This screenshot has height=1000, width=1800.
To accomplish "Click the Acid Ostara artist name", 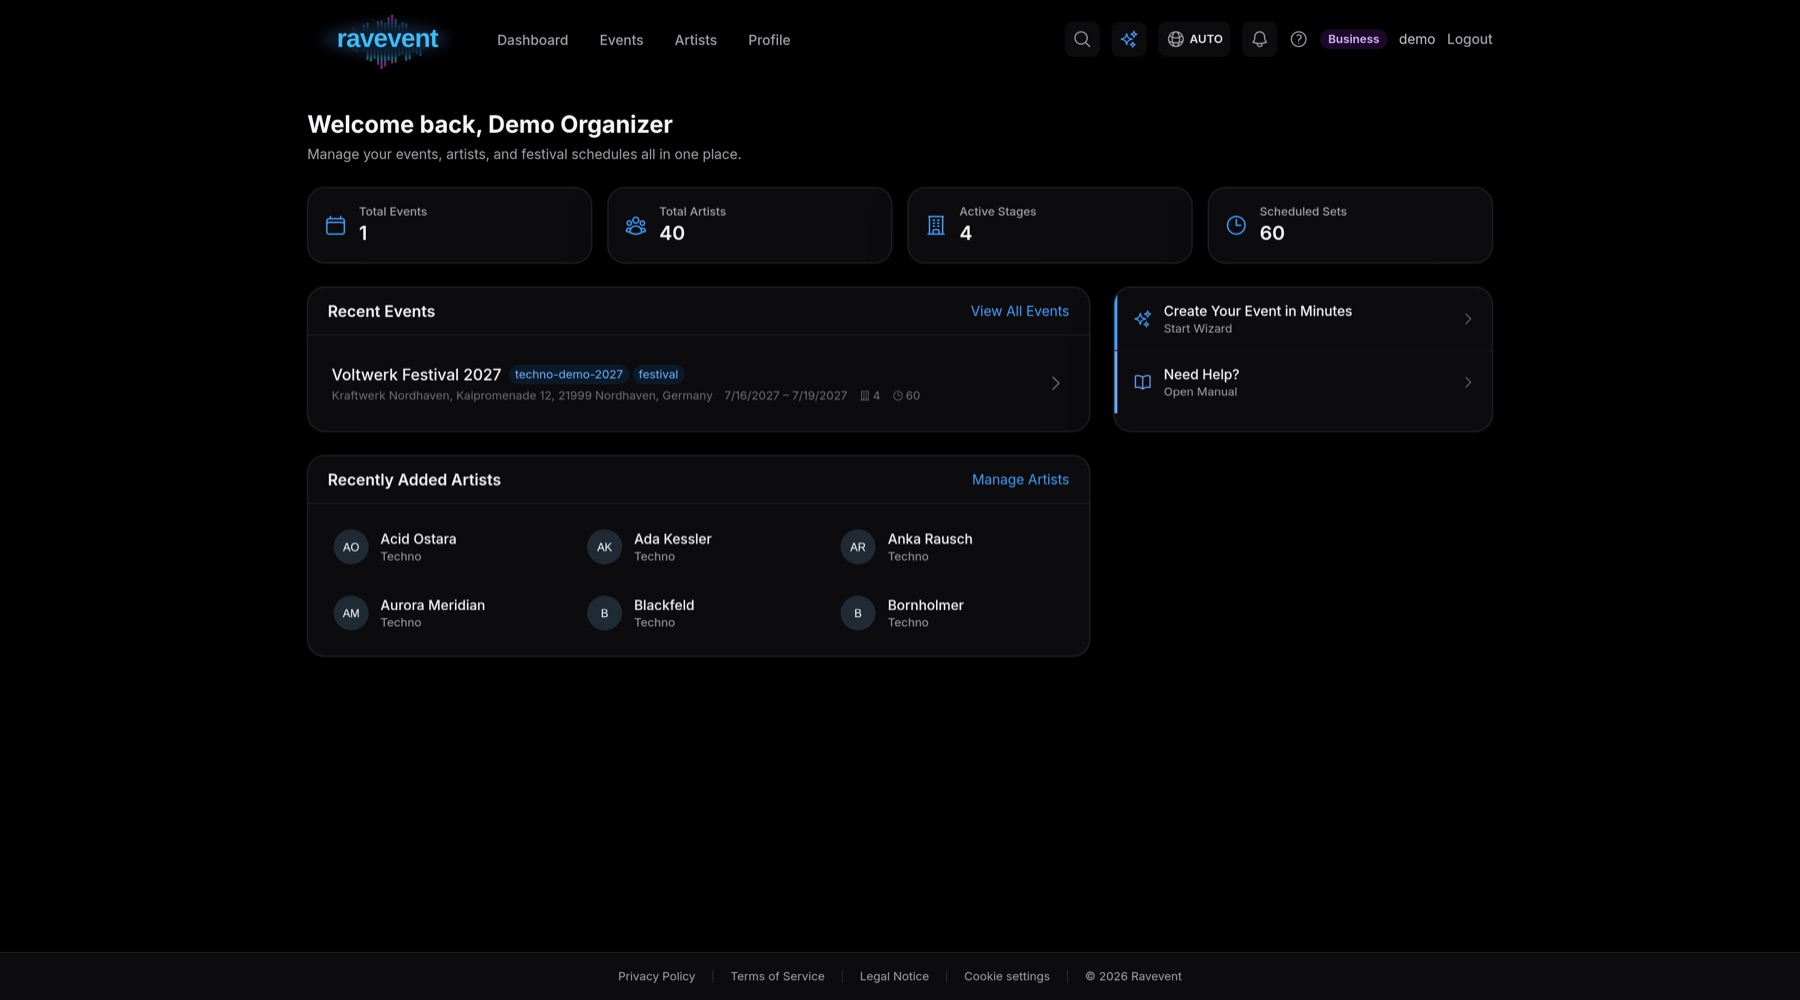I will (x=418, y=539).
